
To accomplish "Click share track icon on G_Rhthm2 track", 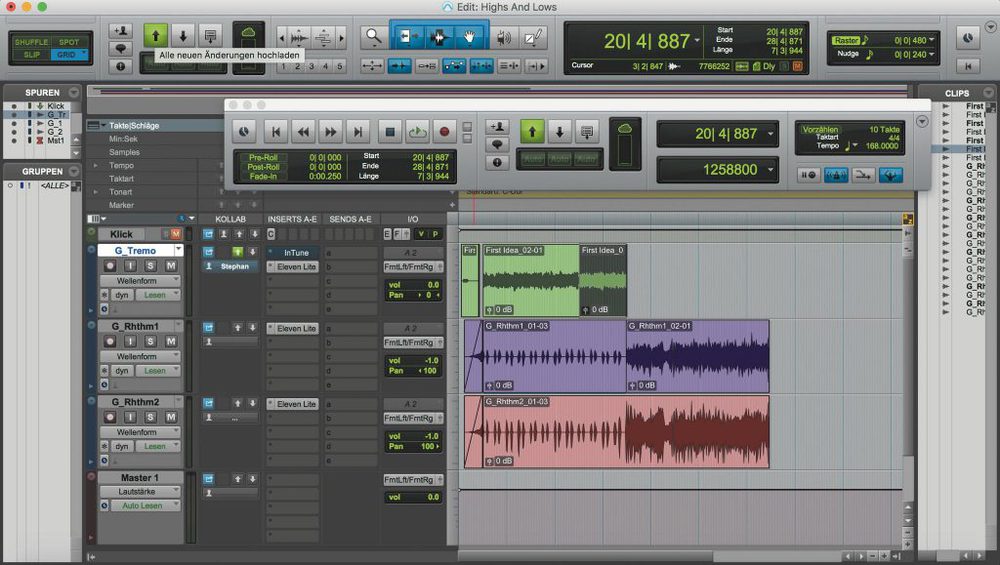I will (209, 403).
